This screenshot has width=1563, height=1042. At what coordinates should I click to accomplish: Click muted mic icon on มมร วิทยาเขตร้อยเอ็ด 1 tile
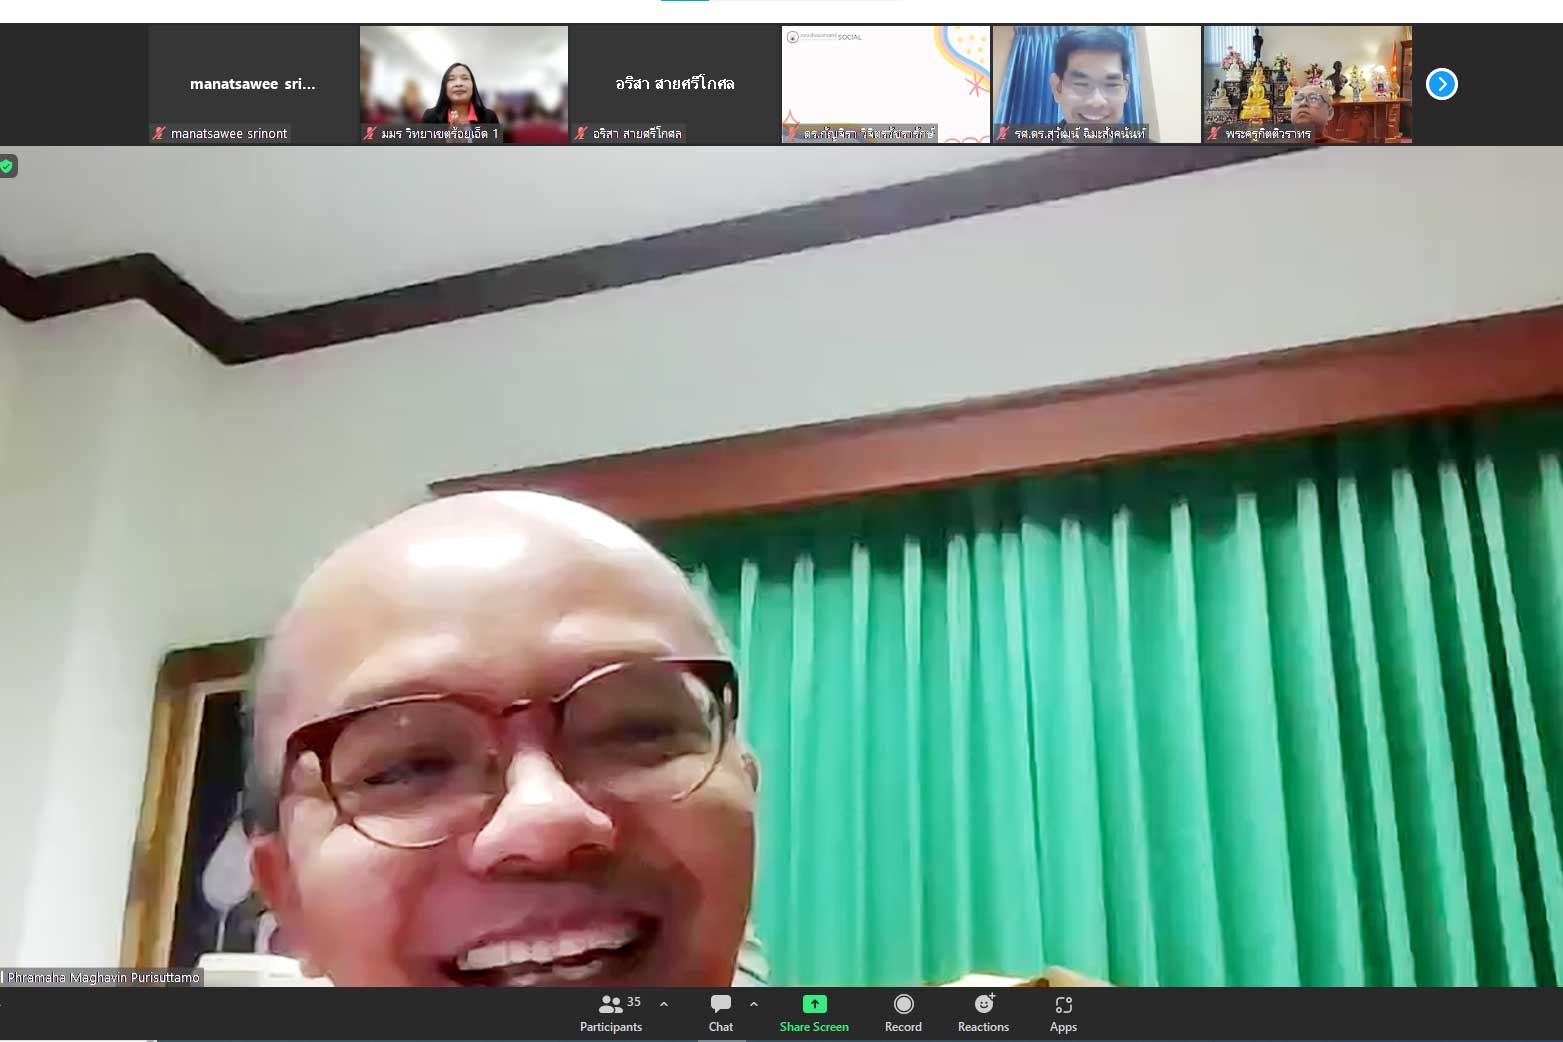(x=370, y=133)
